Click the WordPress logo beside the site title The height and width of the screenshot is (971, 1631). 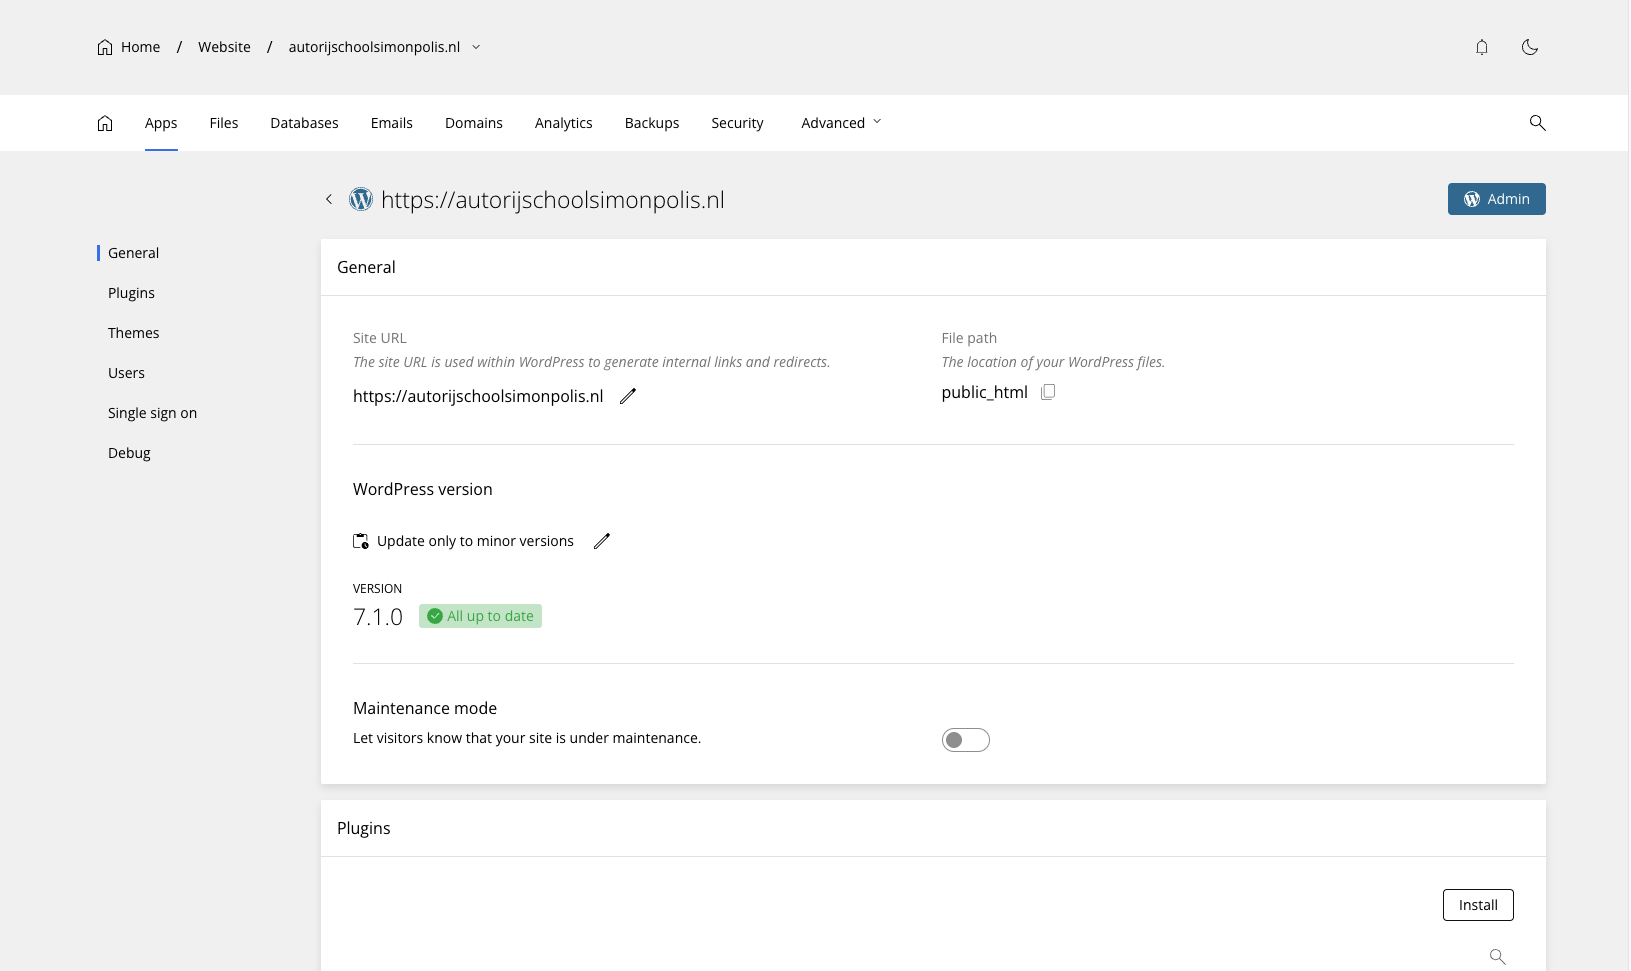(x=361, y=199)
